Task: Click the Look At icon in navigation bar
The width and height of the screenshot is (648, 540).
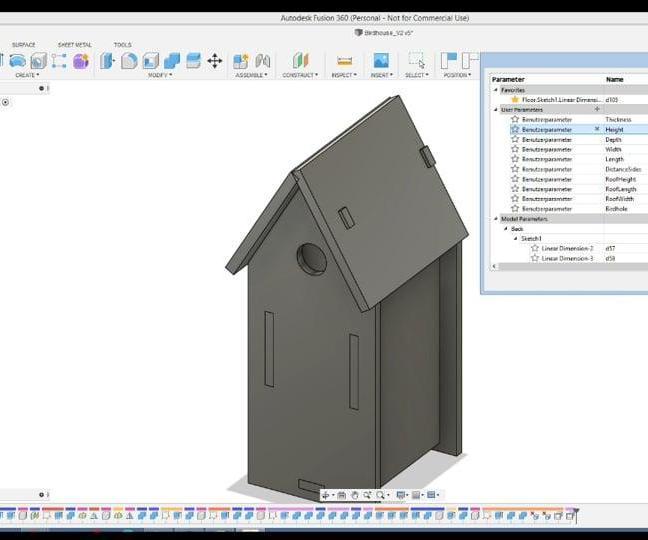Action: pyautogui.click(x=341, y=495)
